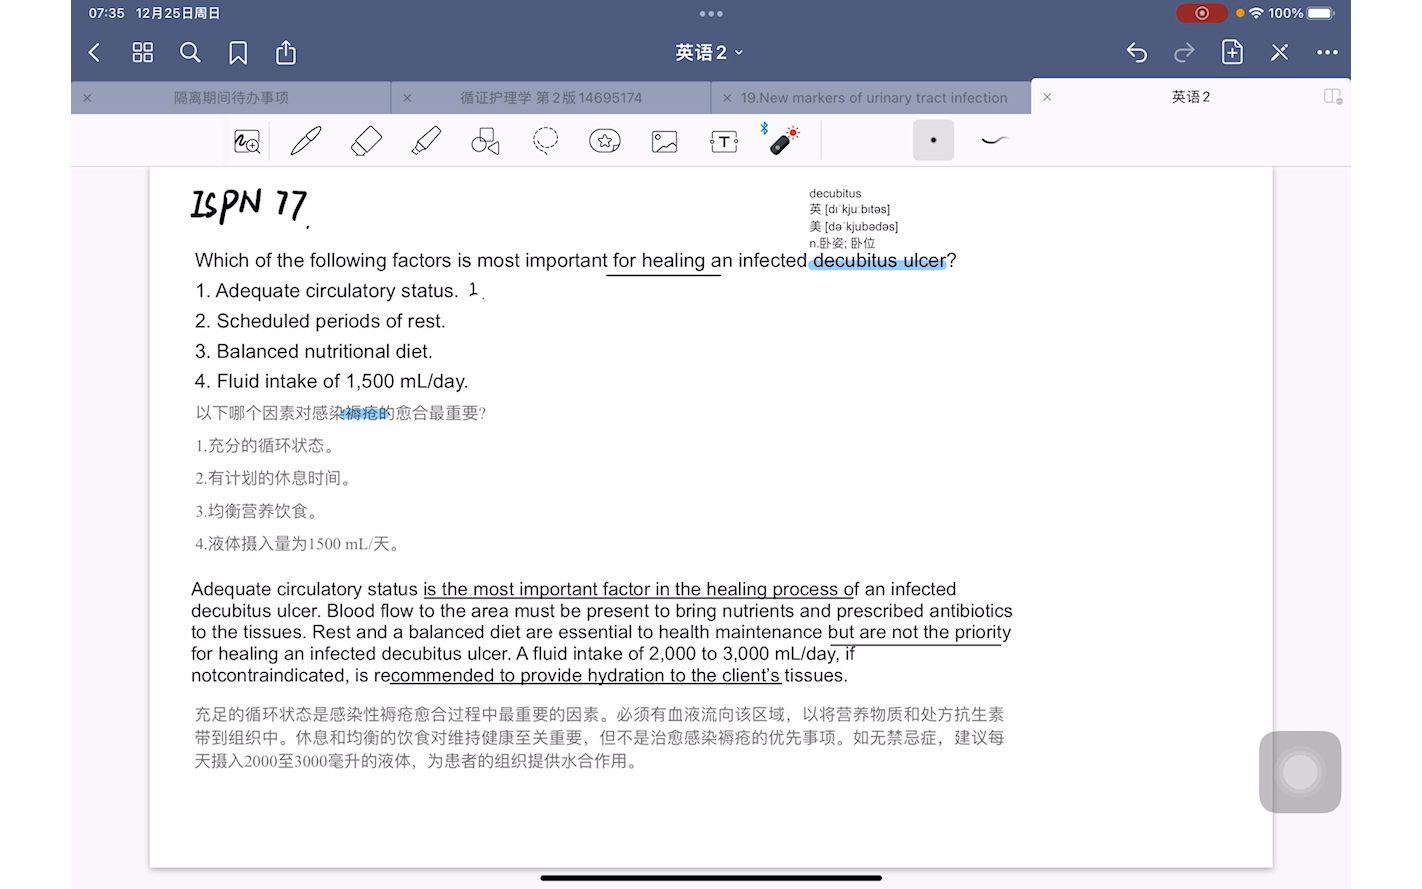1422x889 pixels.
Task: Tap the Chinese line 1.充分的循环状态
Action: pos(265,446)
